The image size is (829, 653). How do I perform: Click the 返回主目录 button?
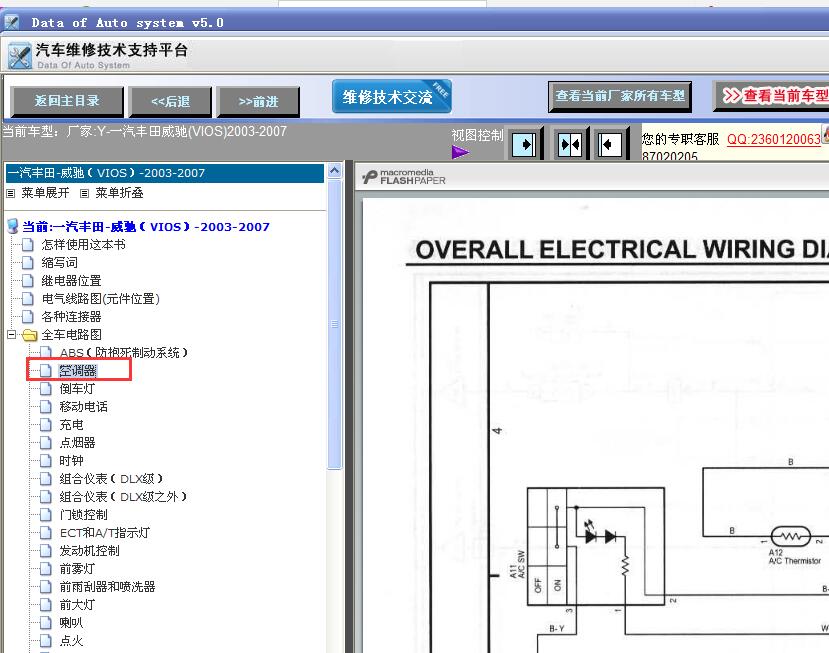click(67, 101)
